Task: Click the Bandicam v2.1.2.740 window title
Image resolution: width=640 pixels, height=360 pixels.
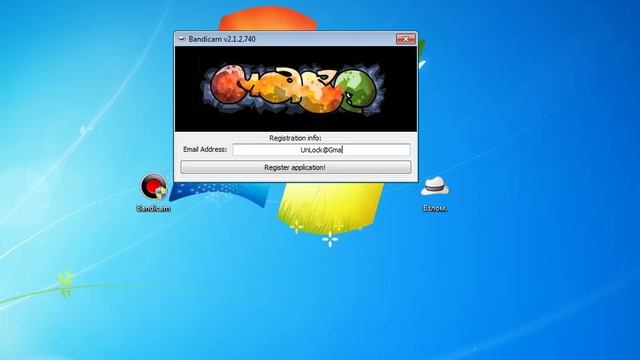Action: coord(222,39)
